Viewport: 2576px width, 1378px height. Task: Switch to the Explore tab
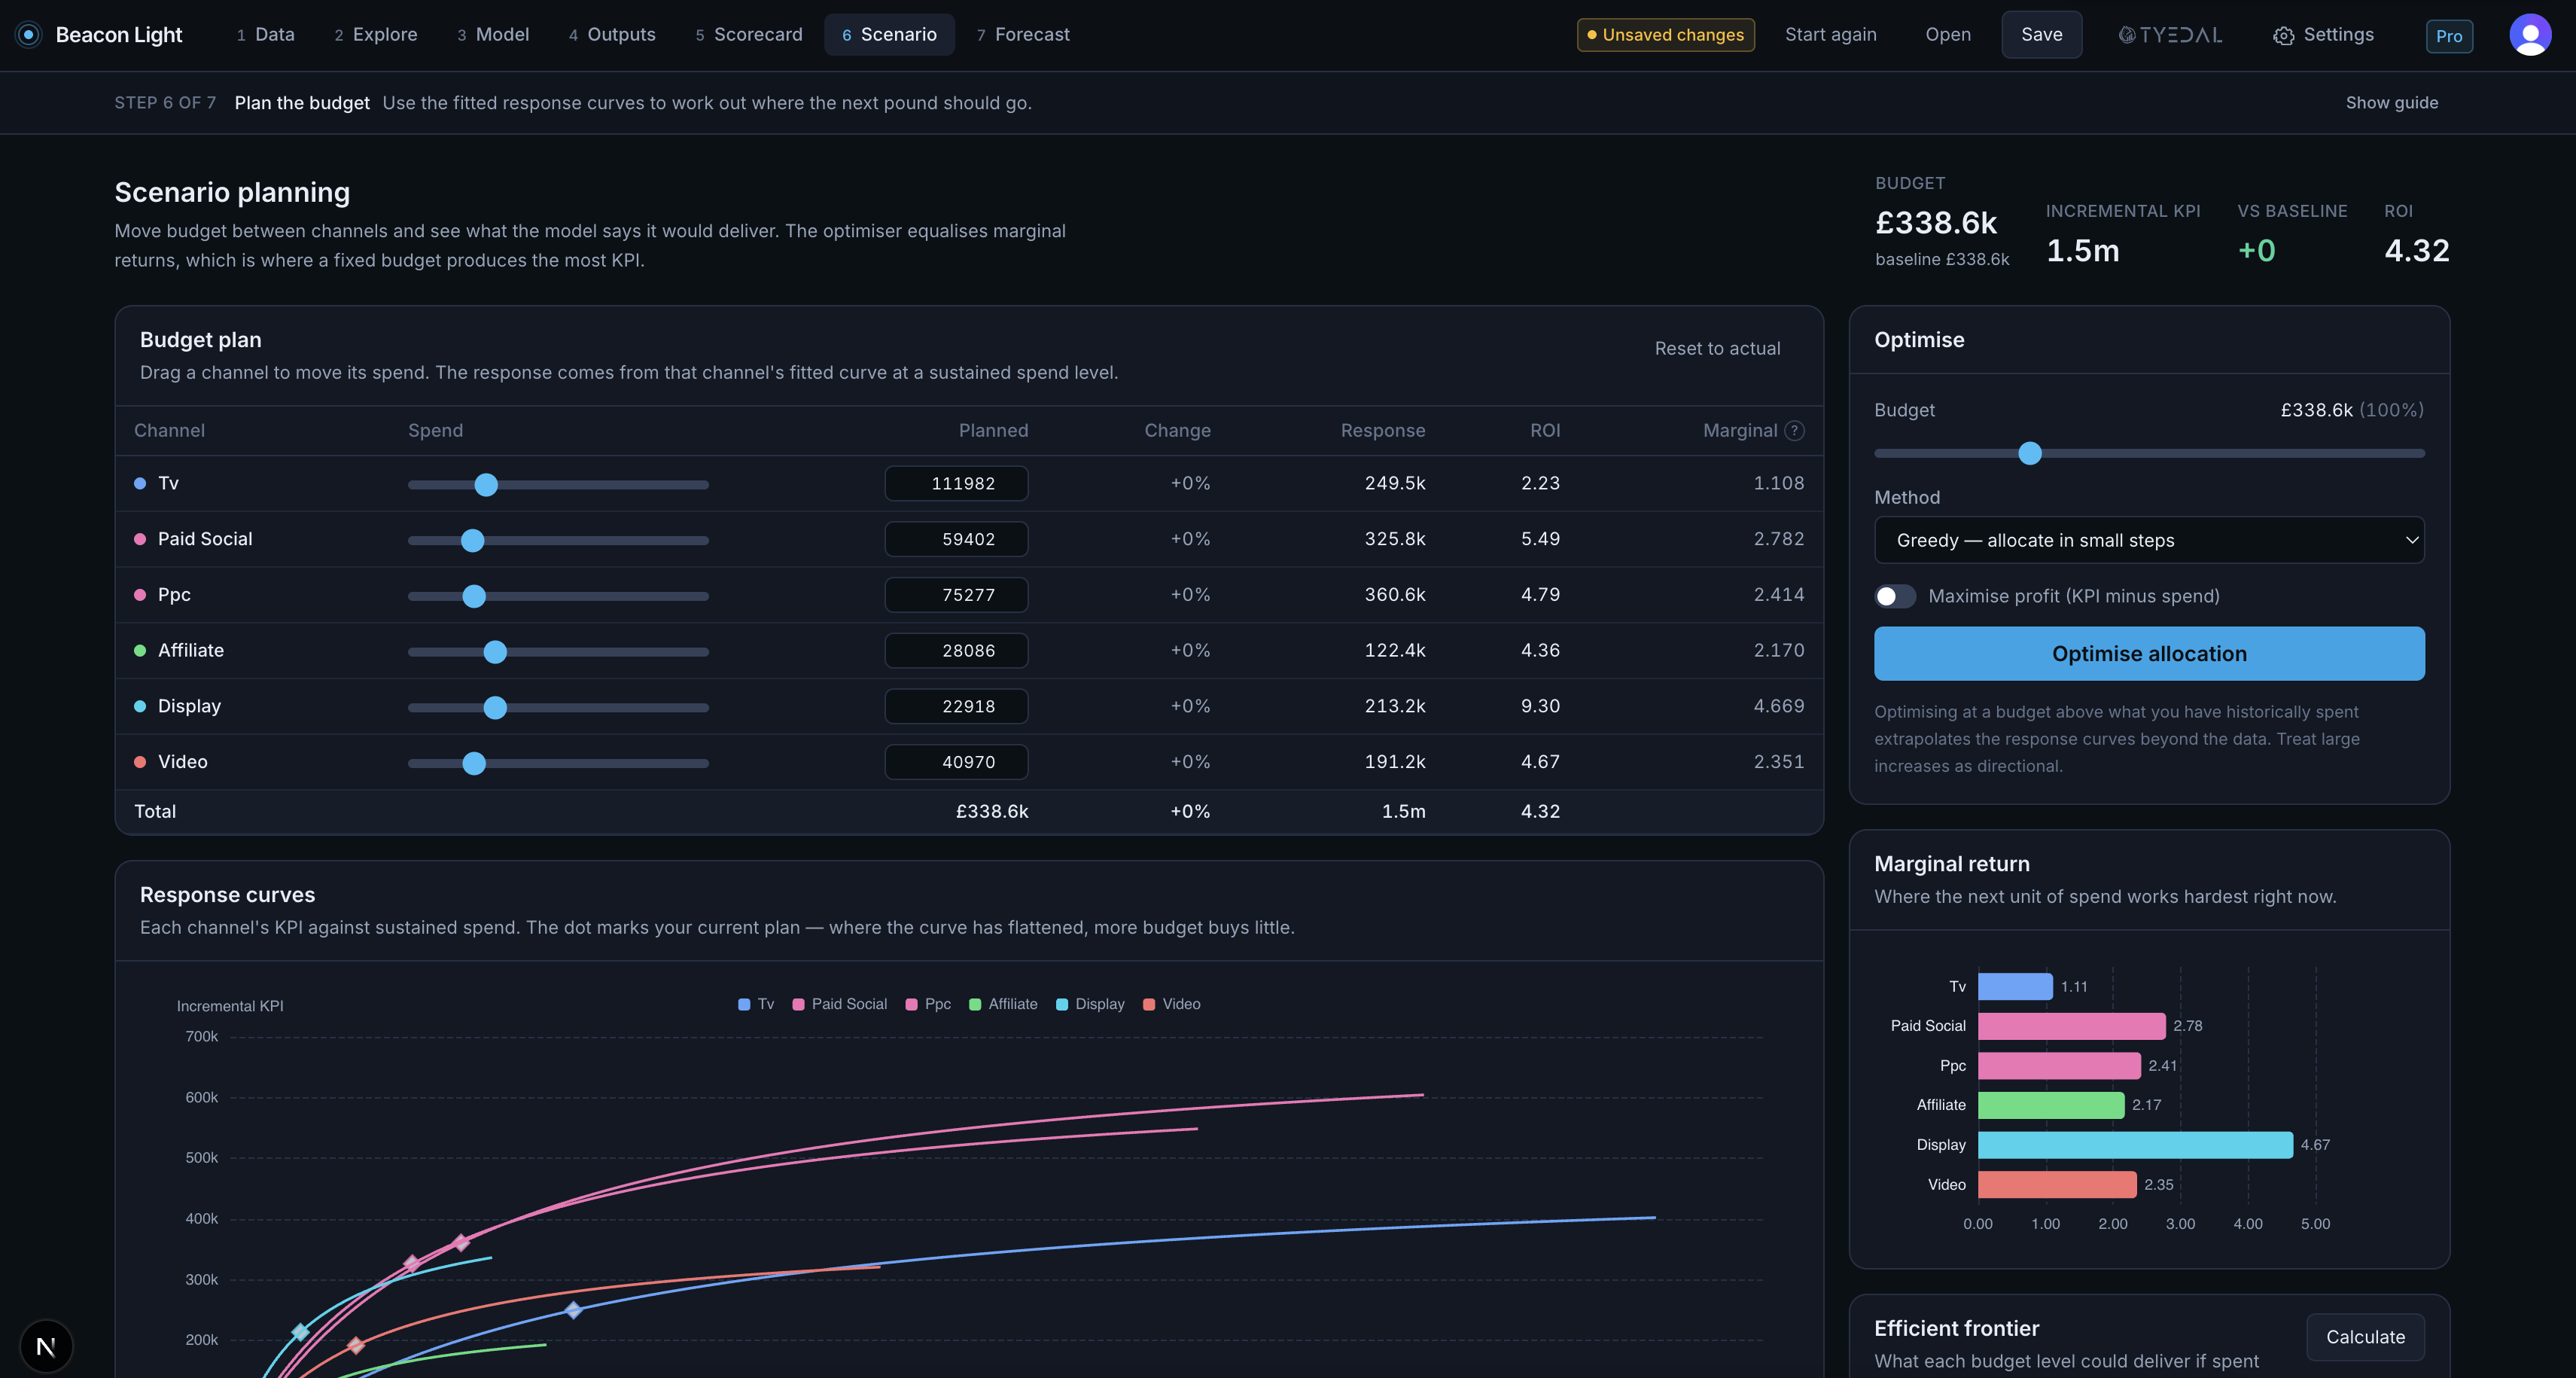coord(376,35)
